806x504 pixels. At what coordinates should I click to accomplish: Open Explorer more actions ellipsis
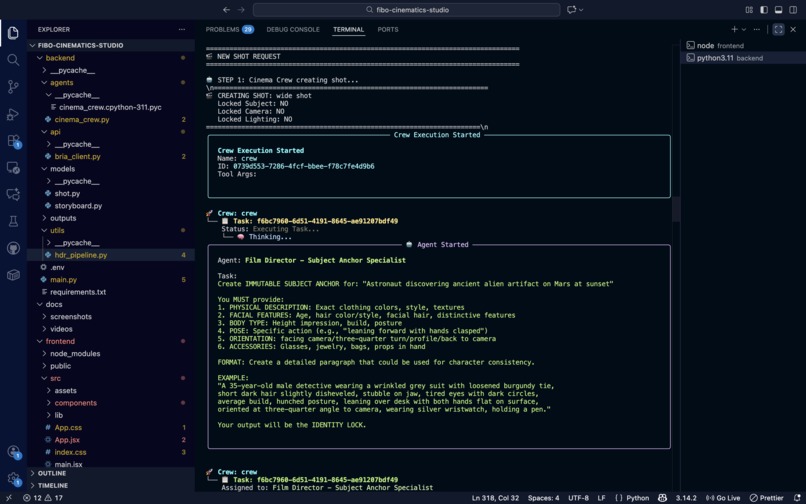click(181, 29)
